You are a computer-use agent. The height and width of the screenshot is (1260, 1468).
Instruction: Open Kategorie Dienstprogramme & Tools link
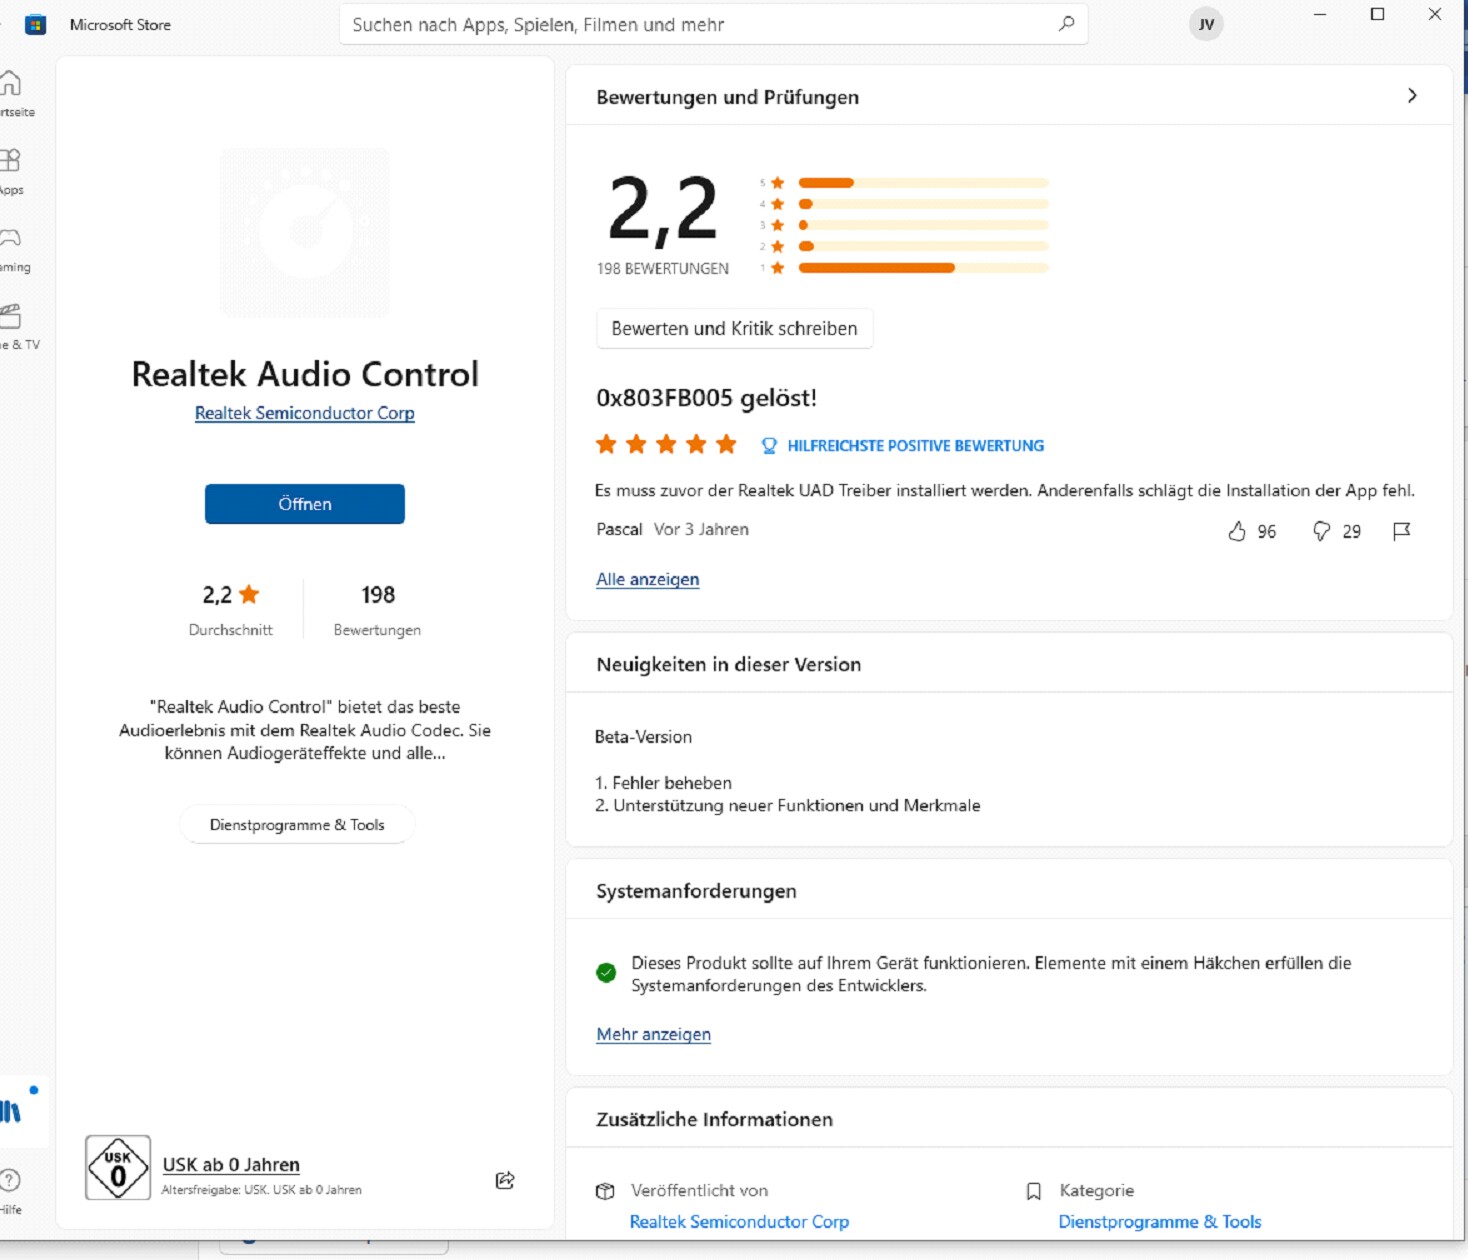click(1160, 1222)
